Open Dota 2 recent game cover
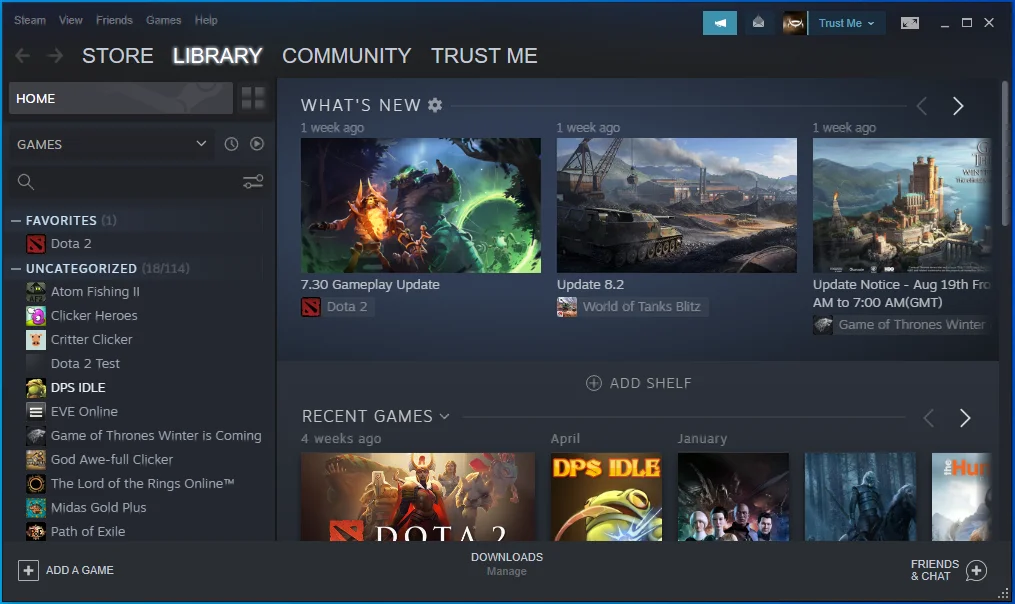This screenshot has width=1015, height=604. click(418, 497)
